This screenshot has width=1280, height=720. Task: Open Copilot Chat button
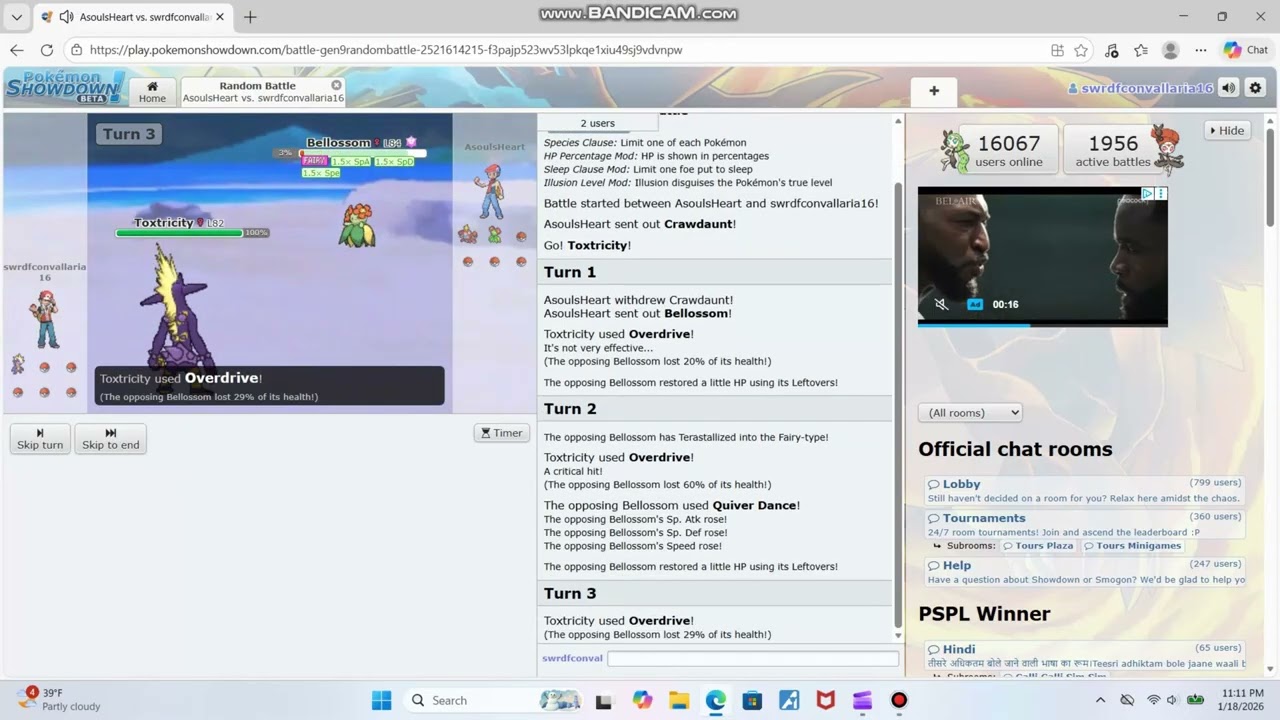point(1246,50)
